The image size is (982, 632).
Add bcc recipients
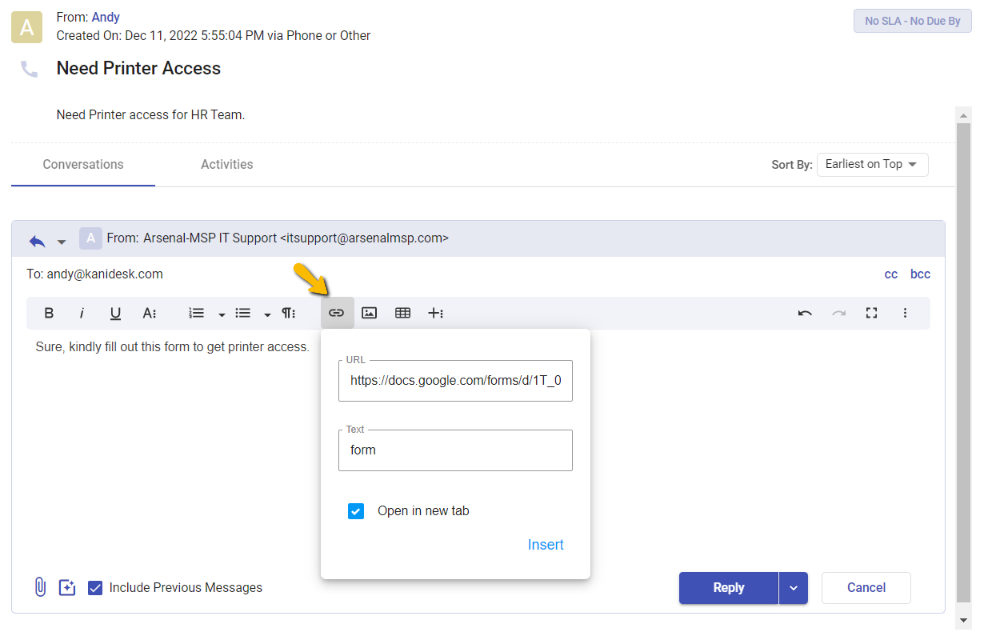click(920, 274)
